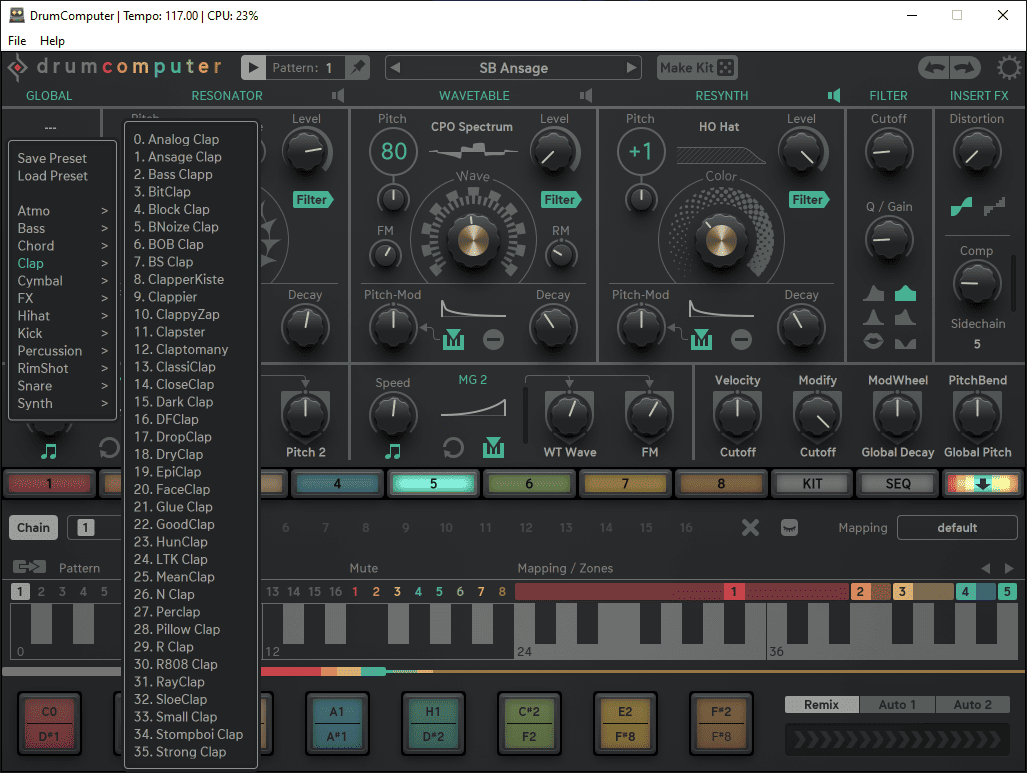Mute the Resonator engine speaker icon
Image resolution: width=1027 pixels, height=773 pixels.
point(338,96)
